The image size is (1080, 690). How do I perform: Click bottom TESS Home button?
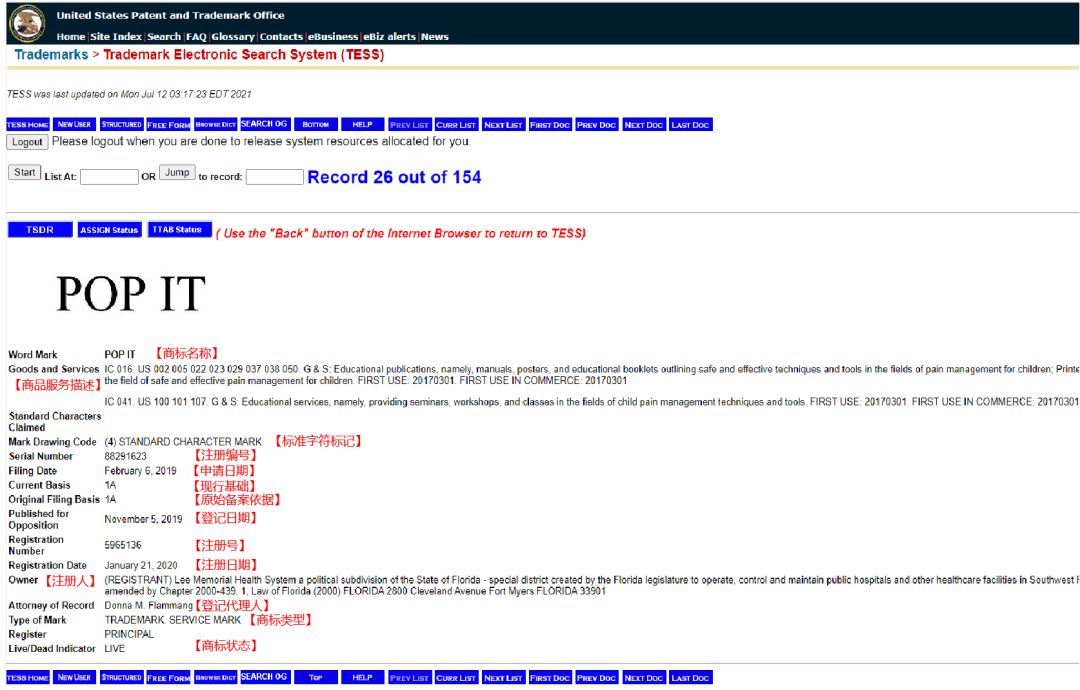pyautogui.click(x=28, y=678)
